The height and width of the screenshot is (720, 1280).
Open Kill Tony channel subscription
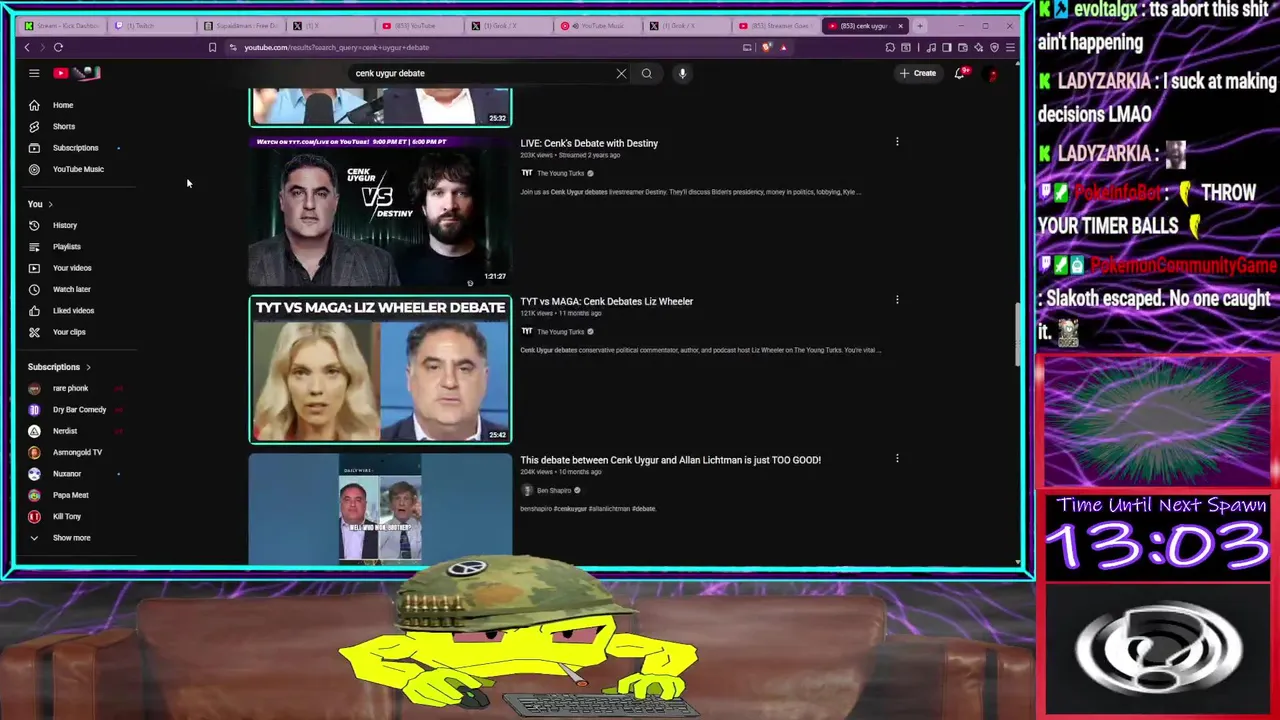(66, 516)
